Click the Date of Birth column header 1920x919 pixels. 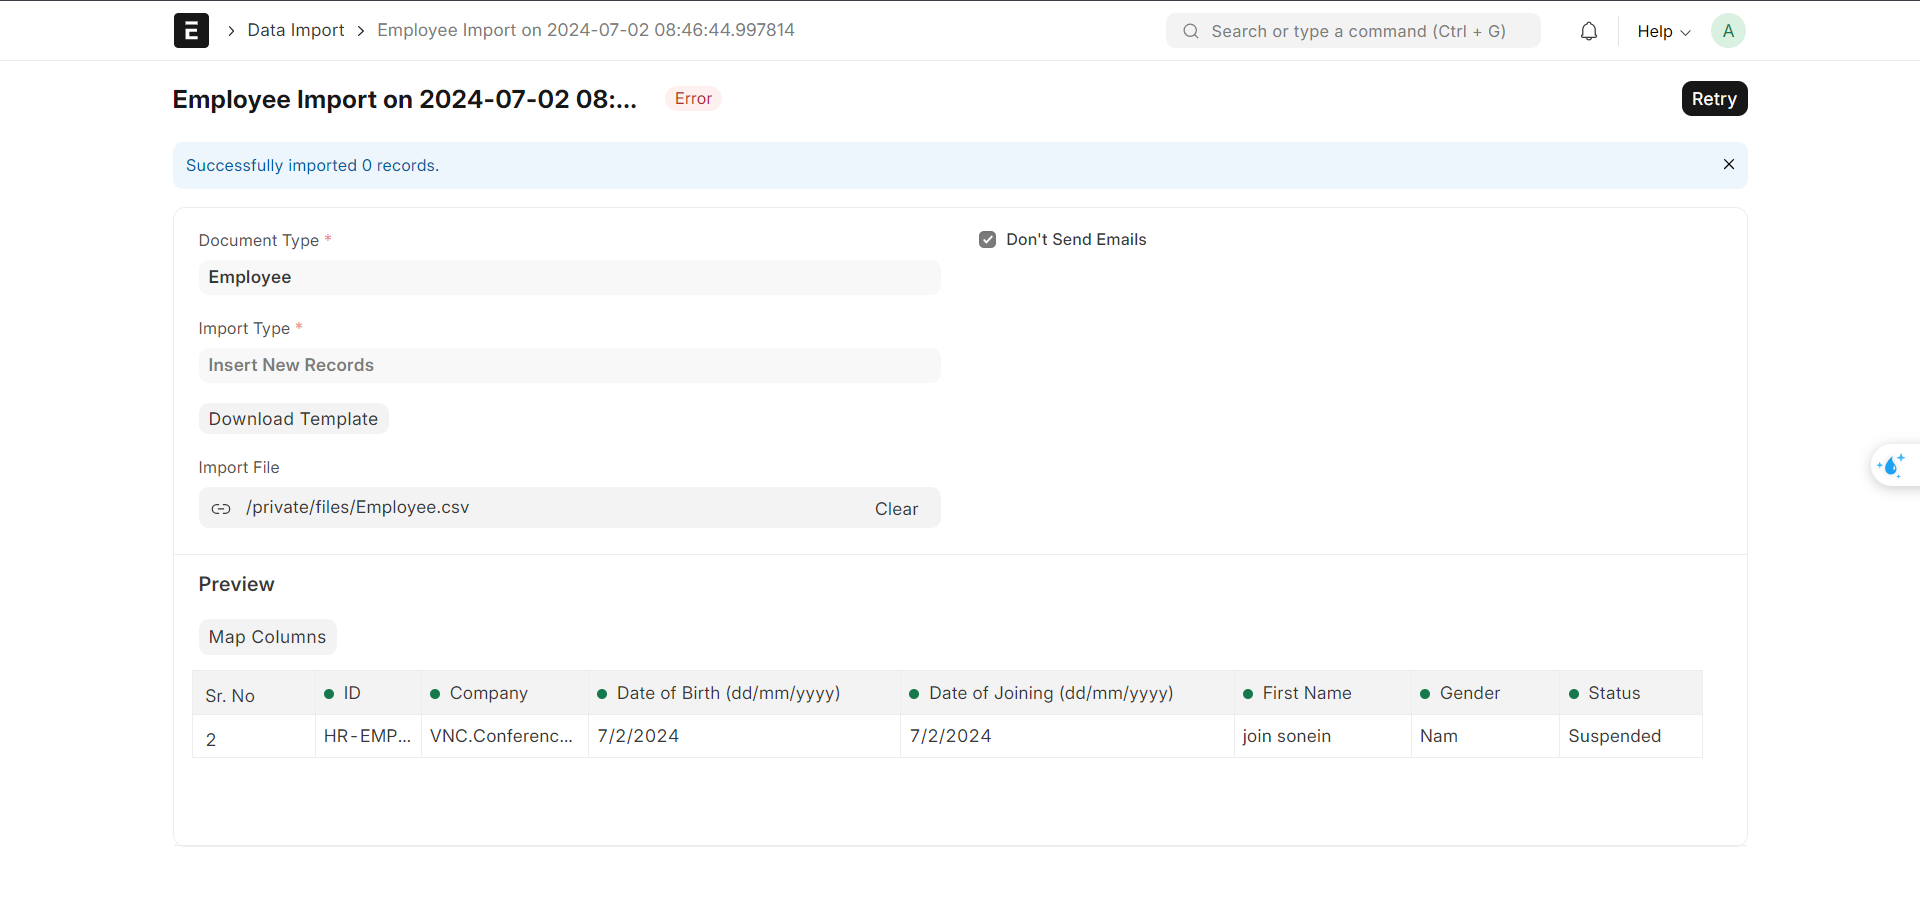click(744, 693)
